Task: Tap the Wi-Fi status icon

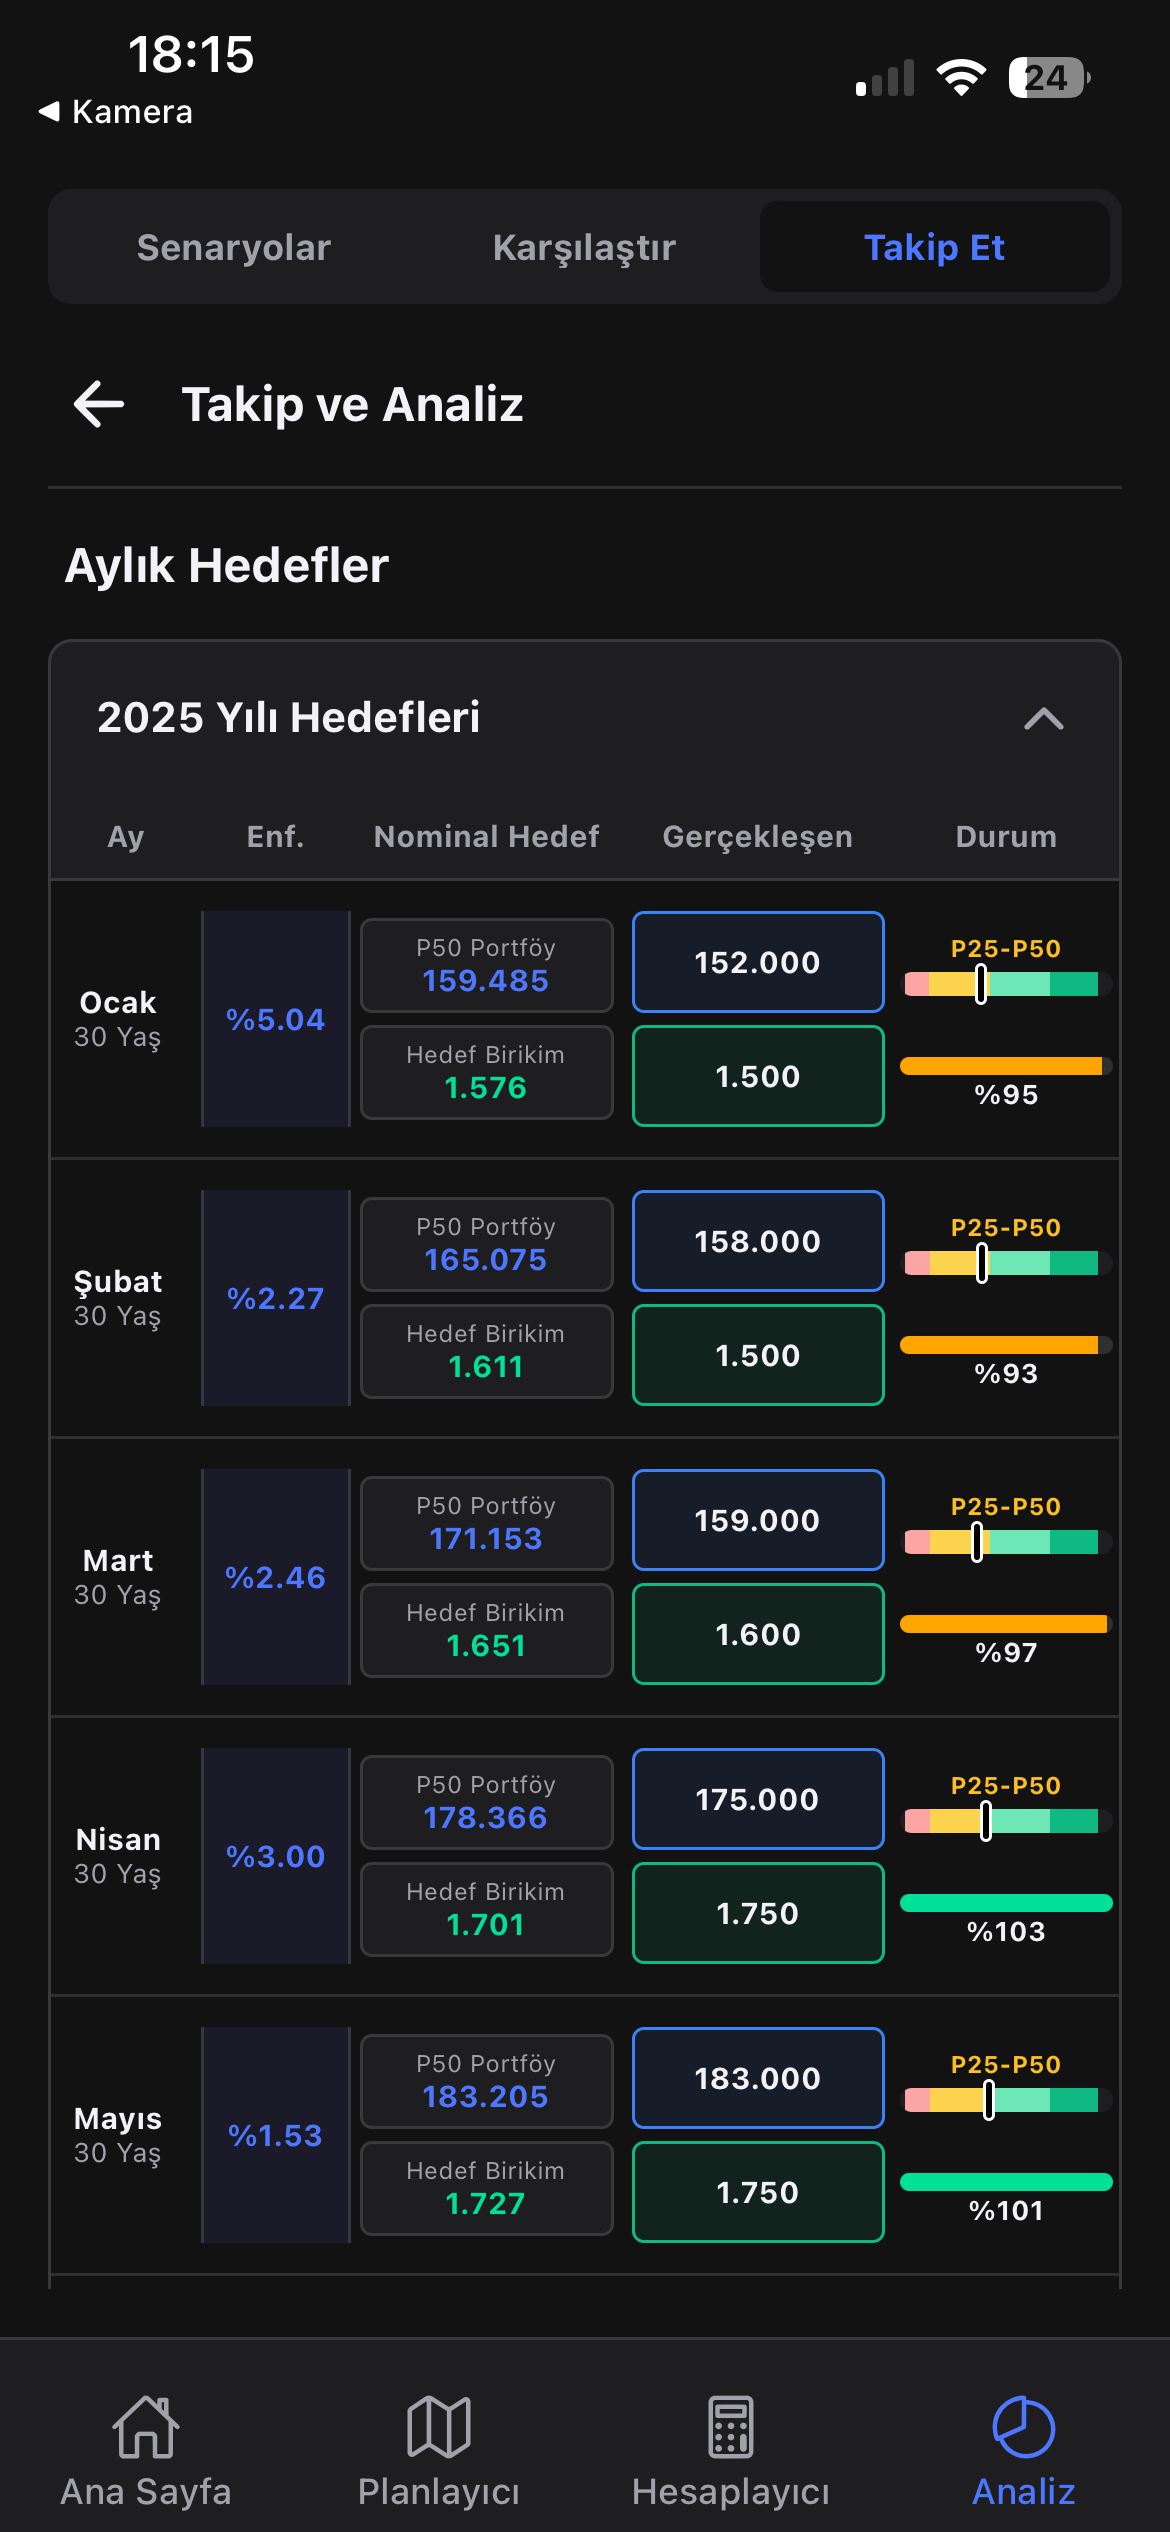Action: pos(961,77)
